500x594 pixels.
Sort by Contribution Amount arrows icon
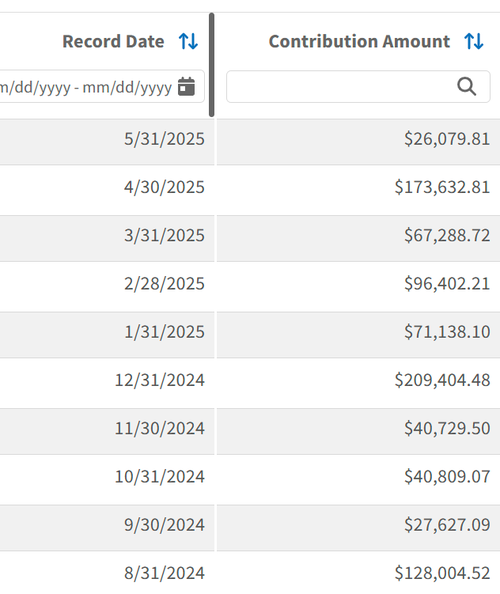[474, 41]
